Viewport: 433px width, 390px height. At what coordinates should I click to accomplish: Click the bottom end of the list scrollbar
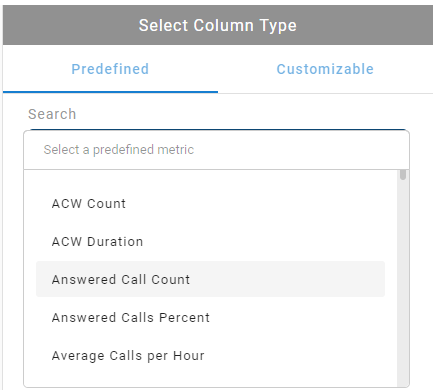[x=403, y=383]
